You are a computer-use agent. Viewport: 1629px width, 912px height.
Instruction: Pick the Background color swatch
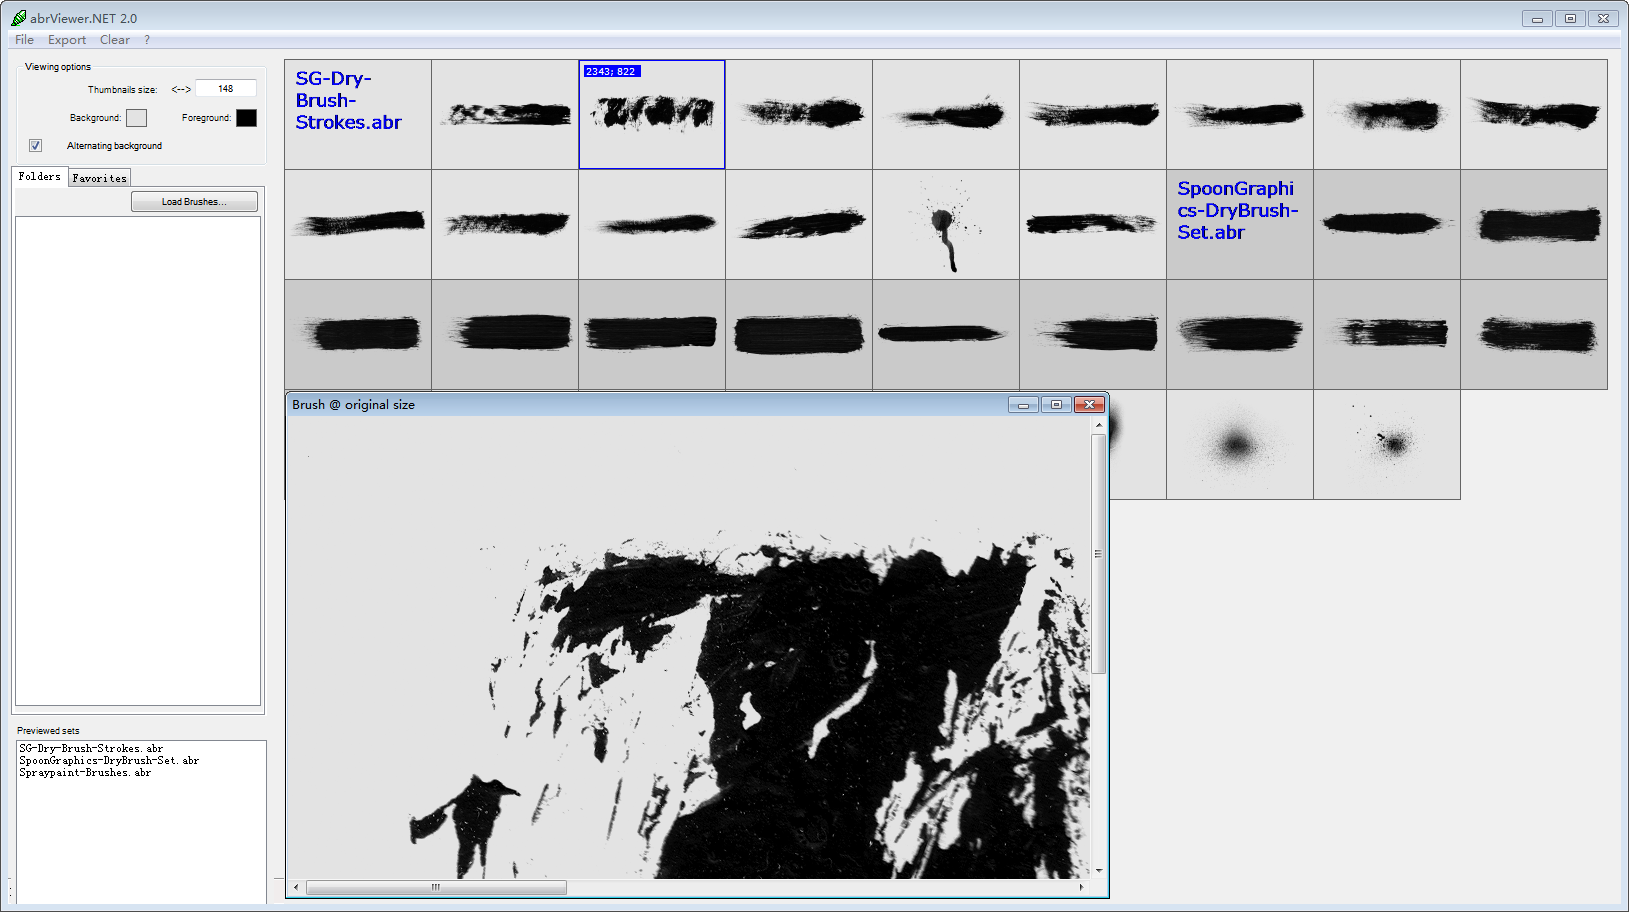137,118
